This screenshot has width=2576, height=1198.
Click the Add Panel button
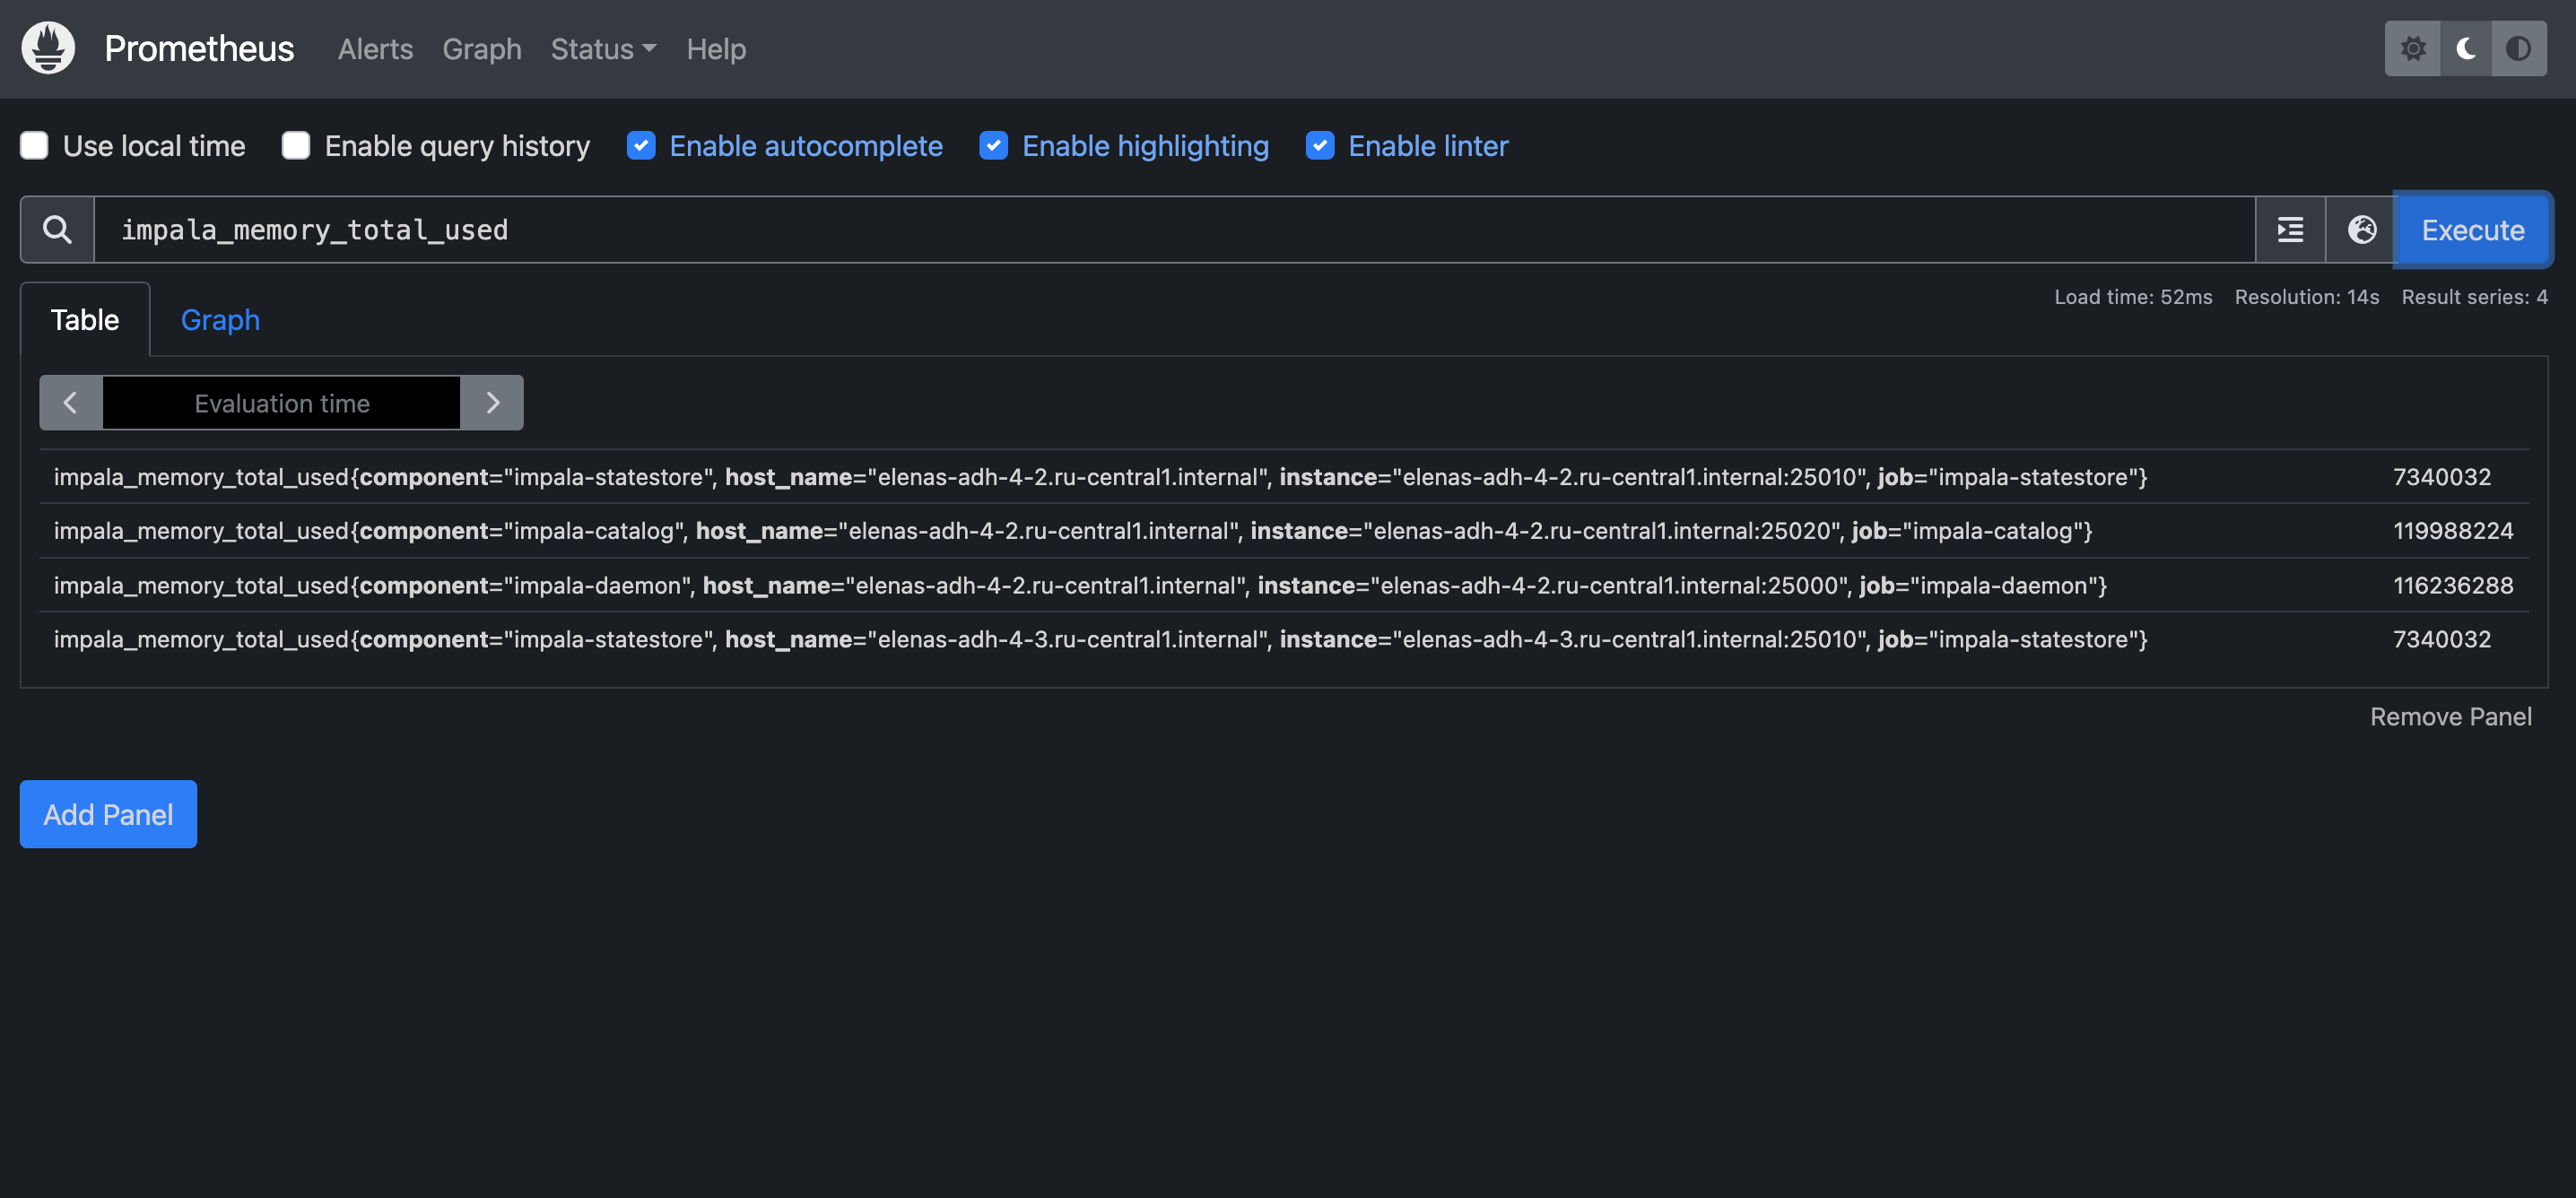point(108,814)
